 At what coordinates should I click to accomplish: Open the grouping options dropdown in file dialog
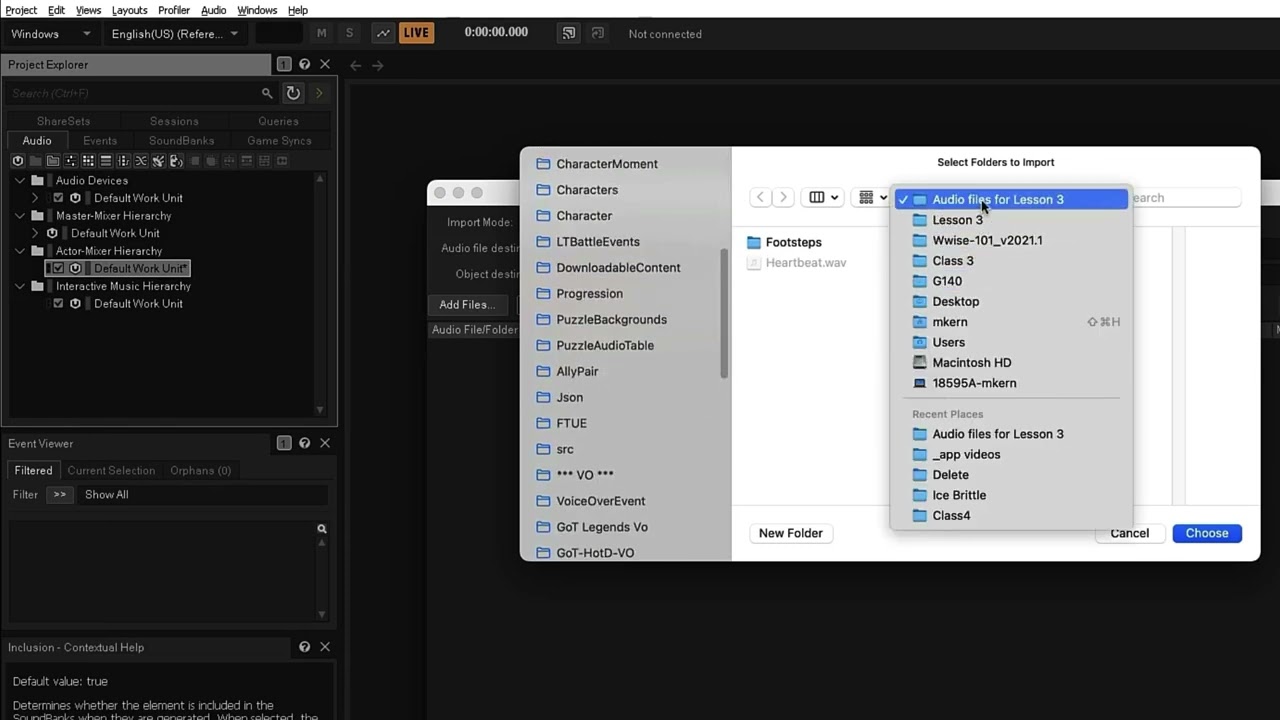[872, 197]
